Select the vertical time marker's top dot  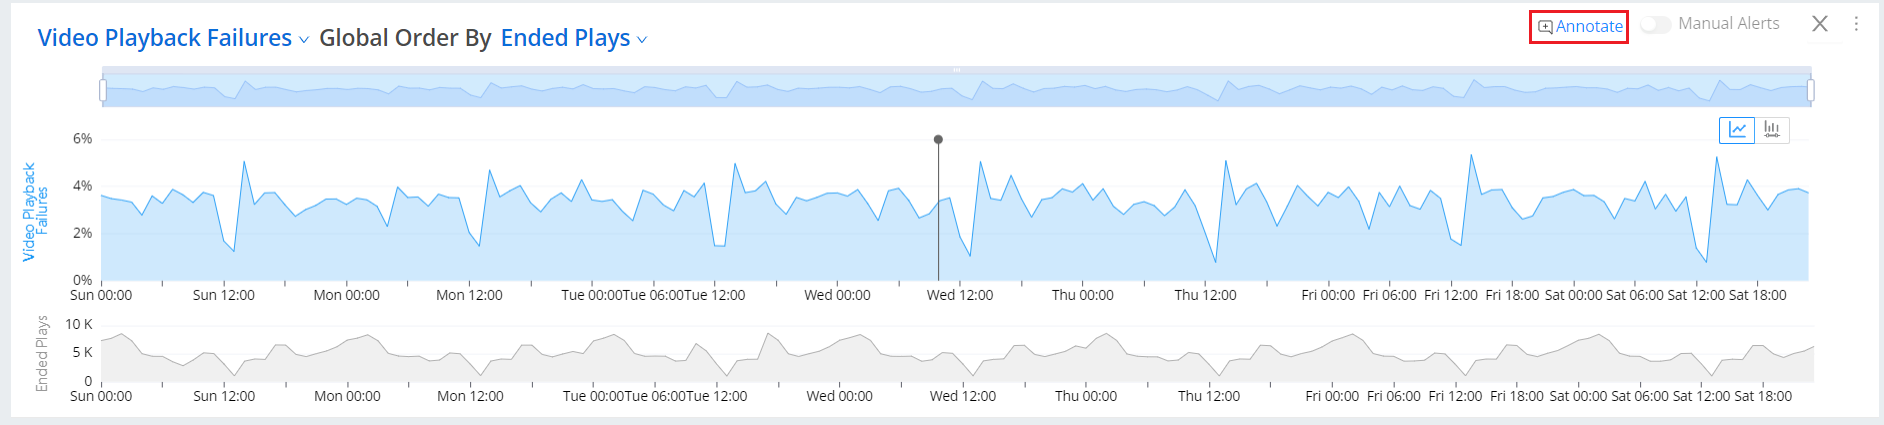coord(938,139)
